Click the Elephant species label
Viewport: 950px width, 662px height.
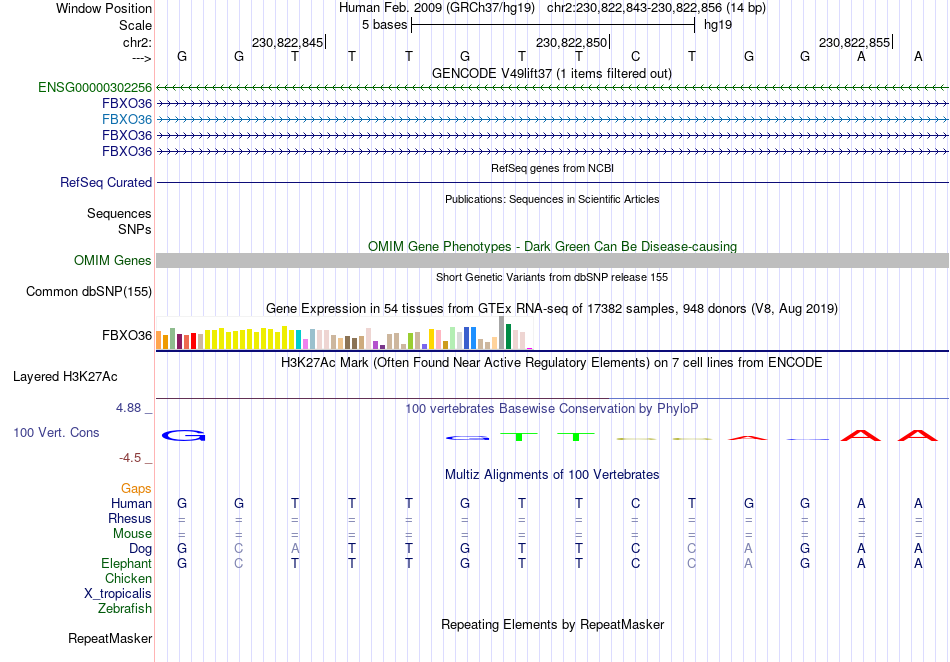(x=126, y=563)
